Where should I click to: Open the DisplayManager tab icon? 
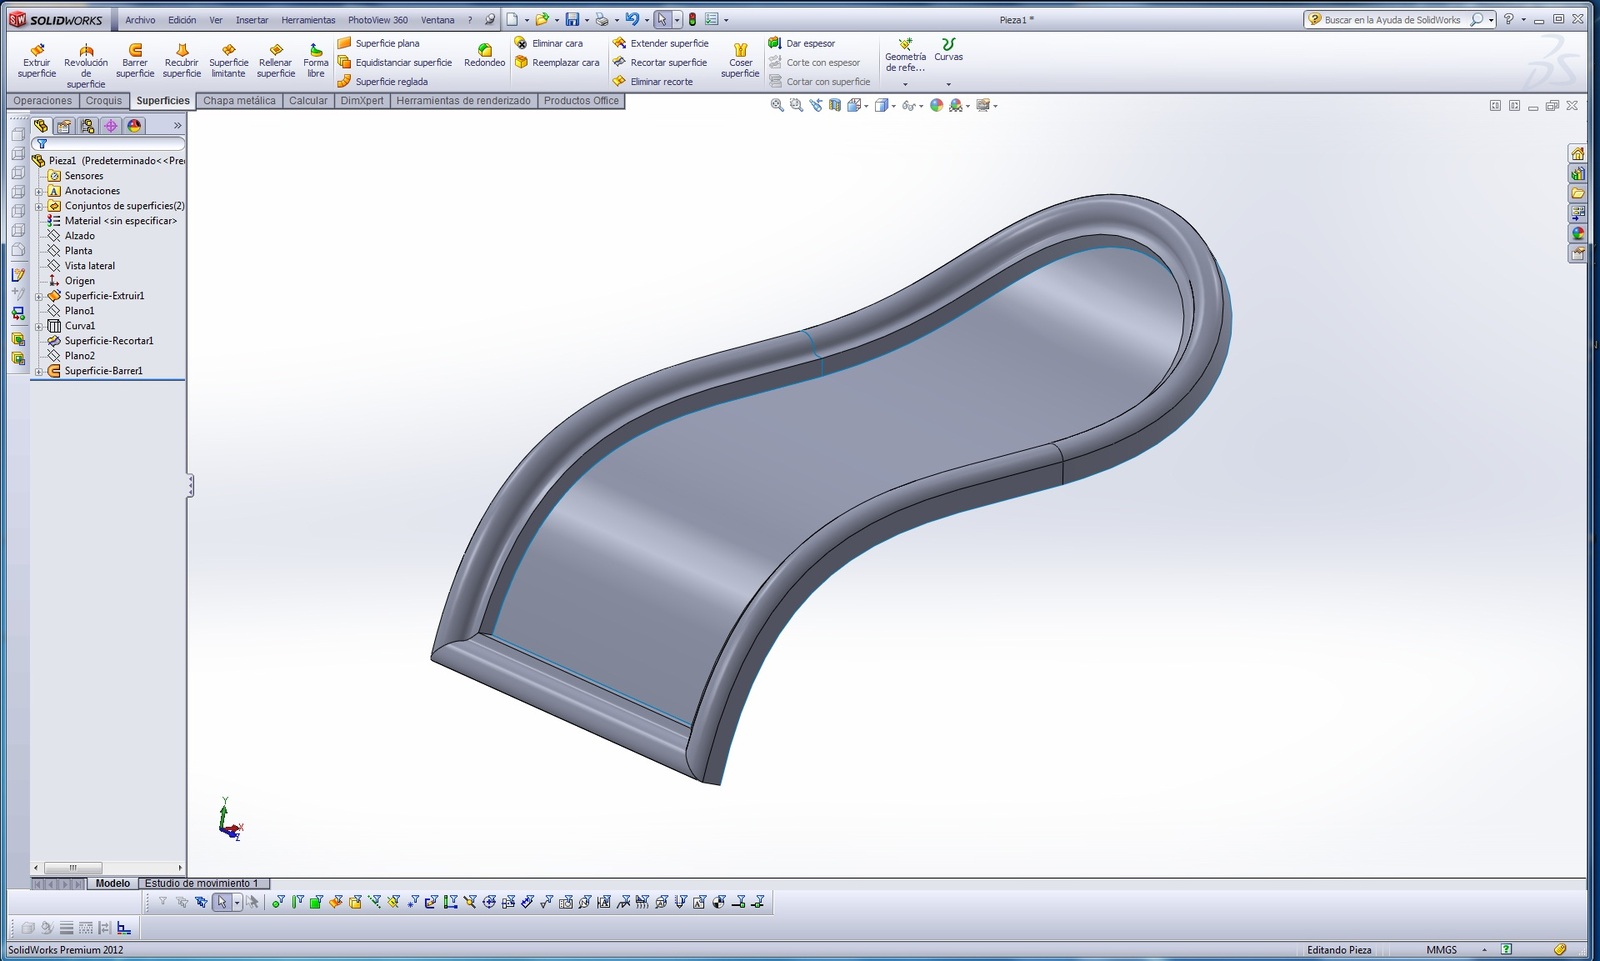coord(135,126)
